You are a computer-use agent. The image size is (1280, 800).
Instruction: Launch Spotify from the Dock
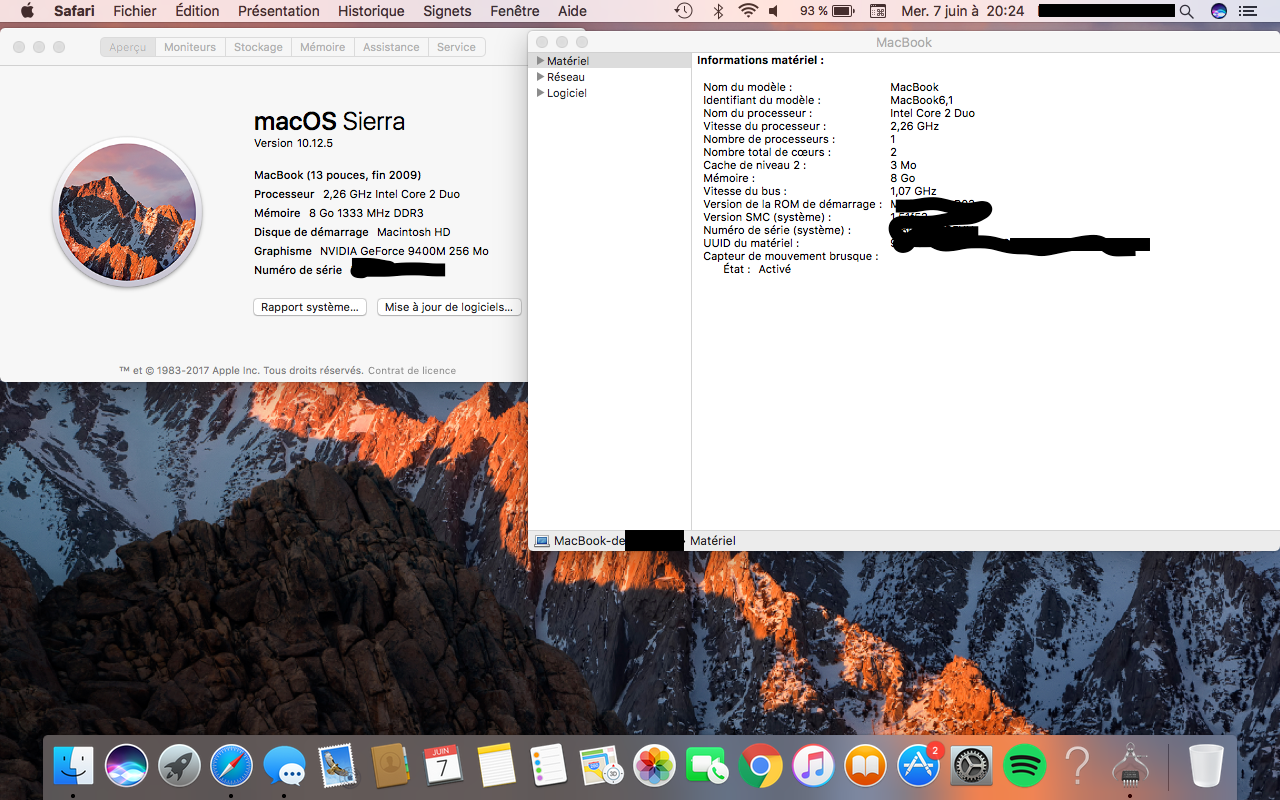[1024, 767]
